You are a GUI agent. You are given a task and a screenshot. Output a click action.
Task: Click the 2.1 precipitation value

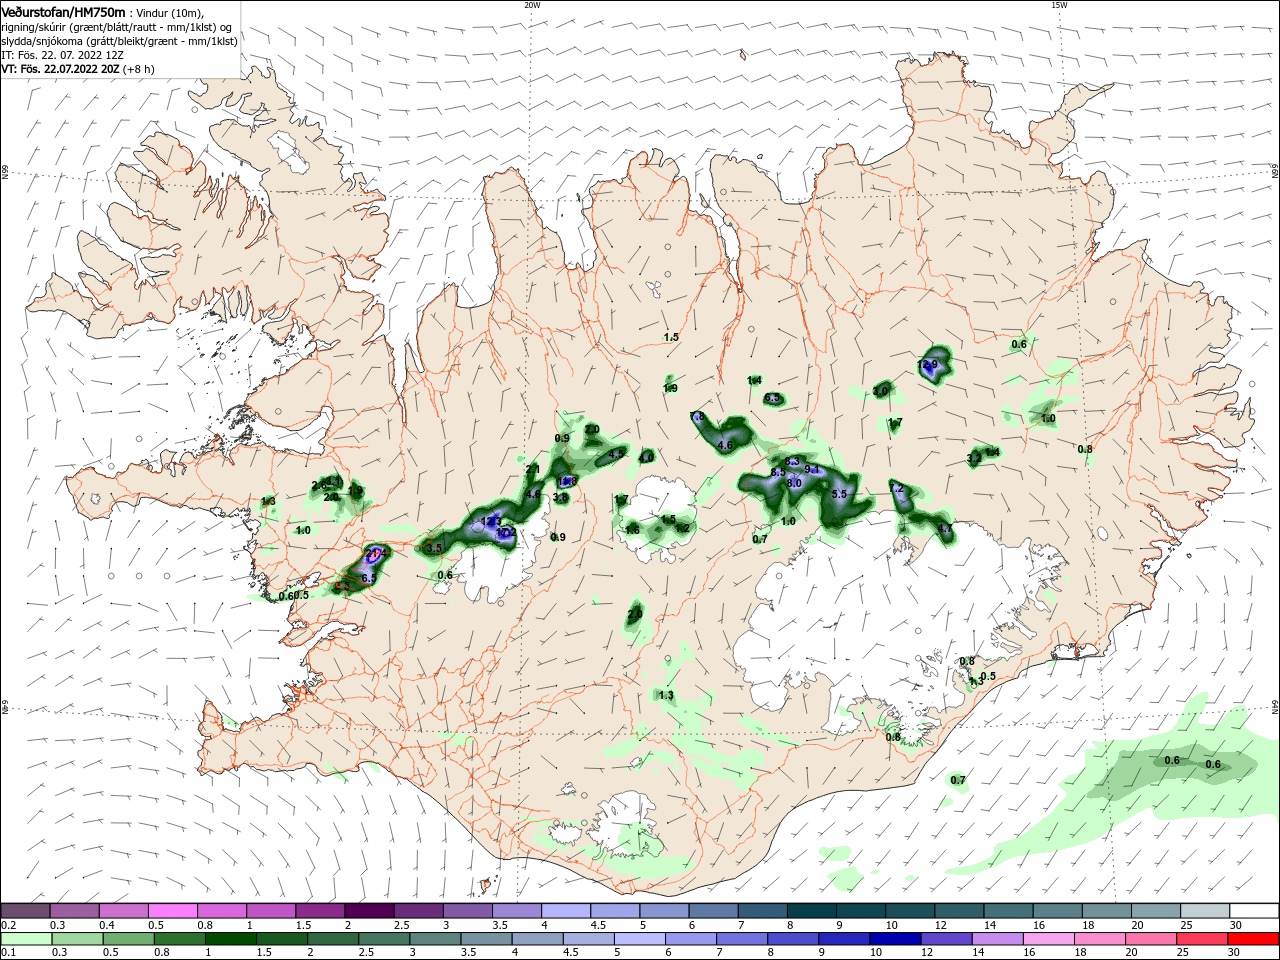click(x=532, y=469)
